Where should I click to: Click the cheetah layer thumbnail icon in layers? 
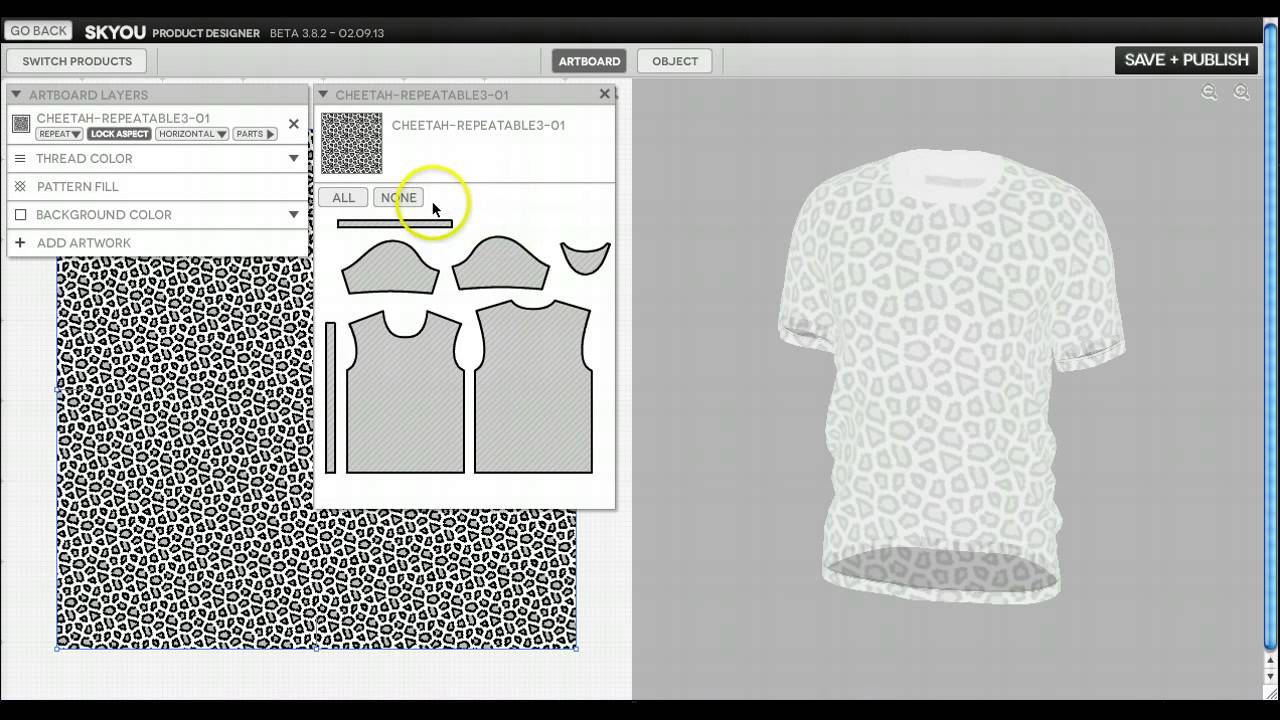pyautogui.click(x=21, y=124)
